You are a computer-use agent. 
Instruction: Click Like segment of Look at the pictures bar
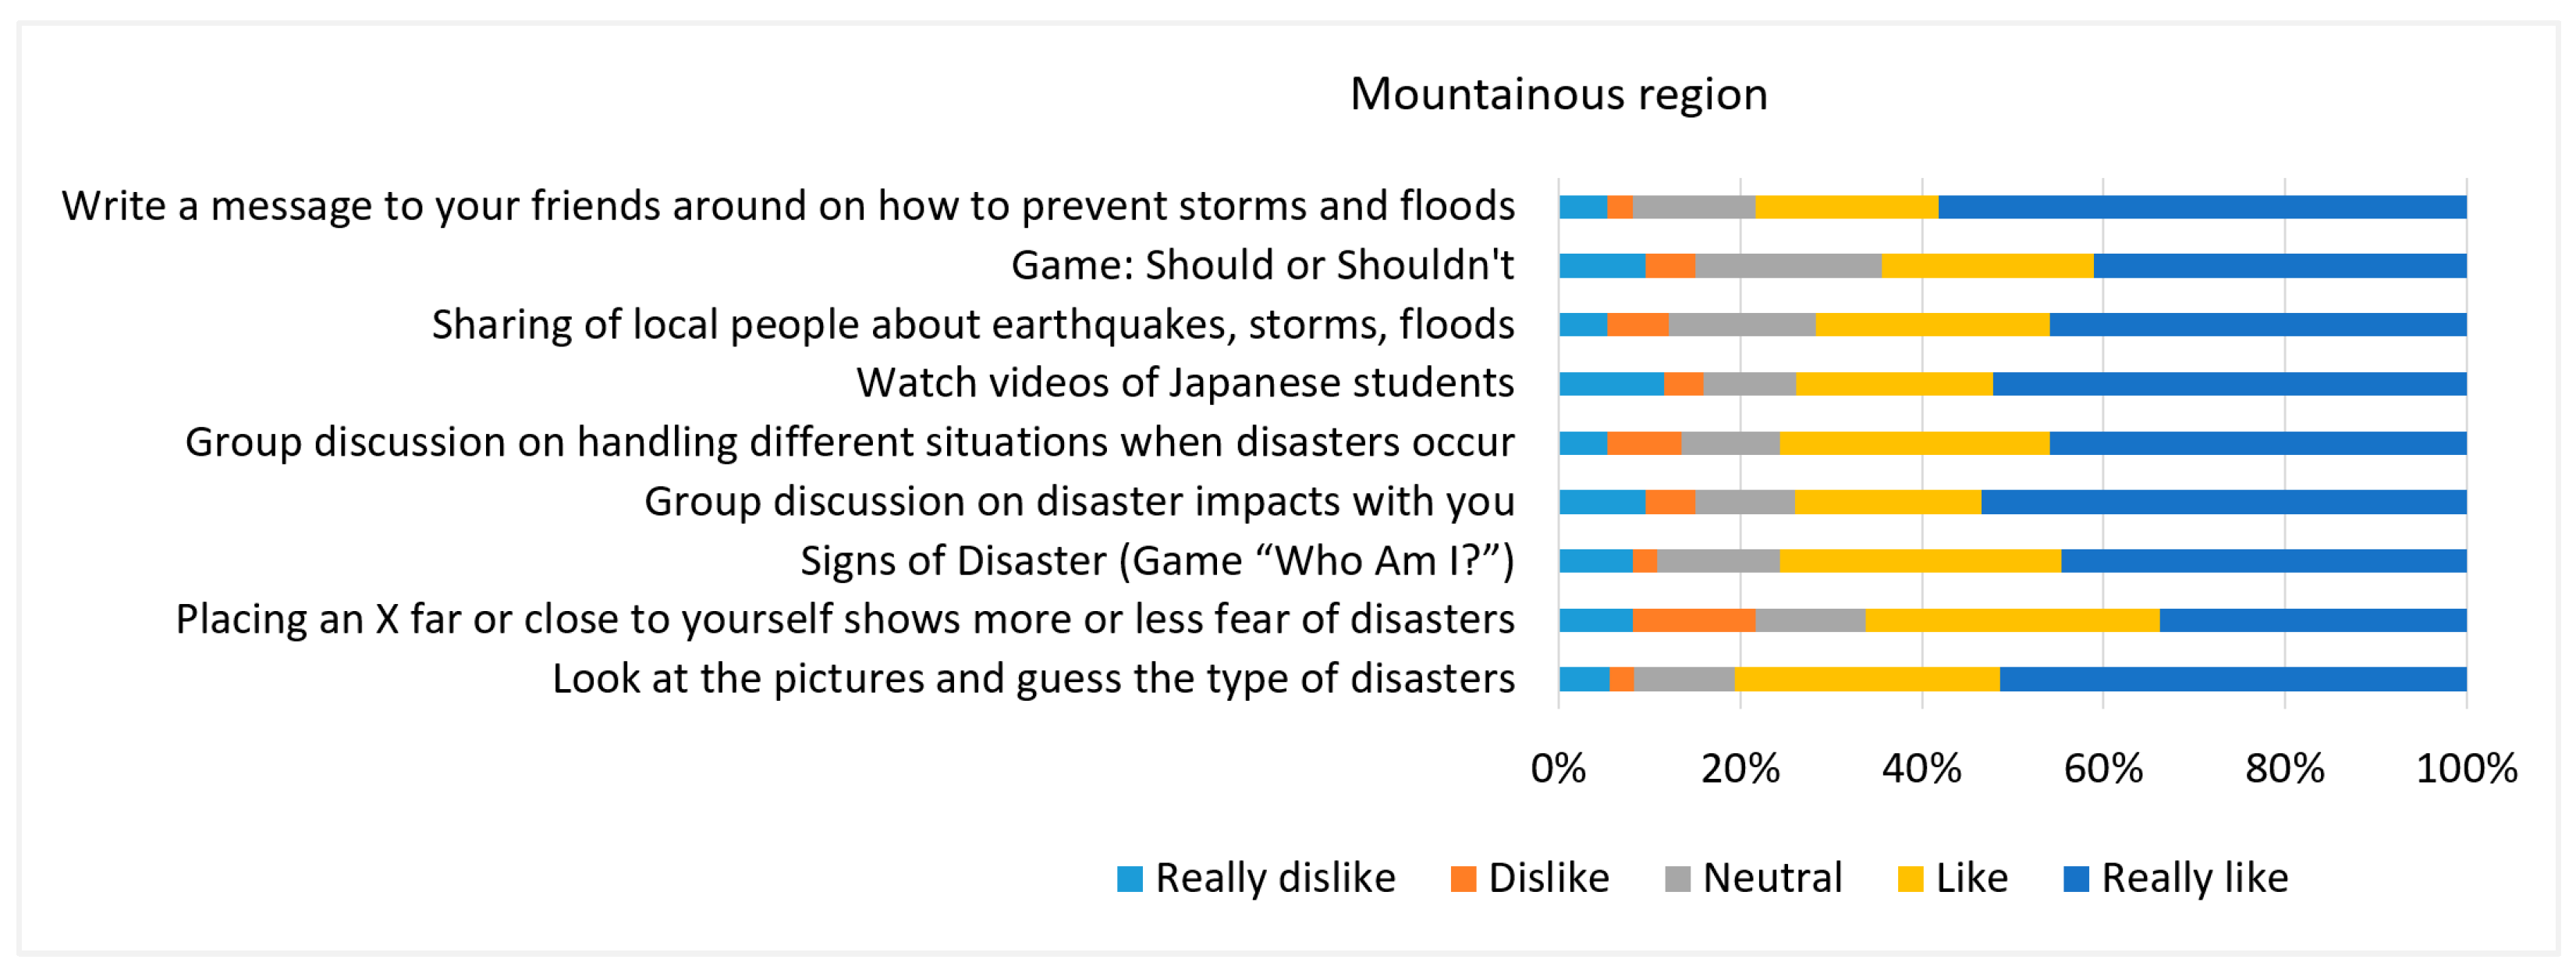[1868, 679]
